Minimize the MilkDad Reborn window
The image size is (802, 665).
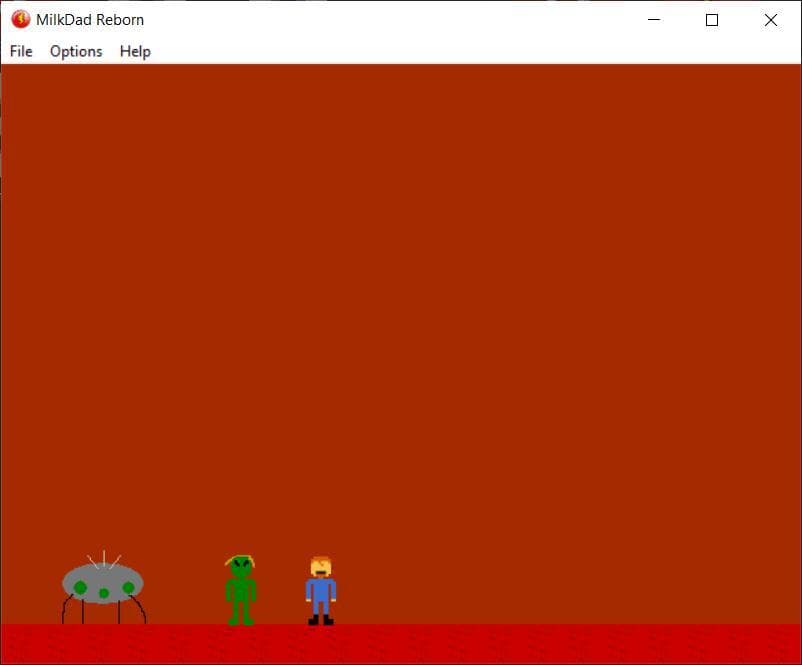pyautogui.click(x=654, y=20)
